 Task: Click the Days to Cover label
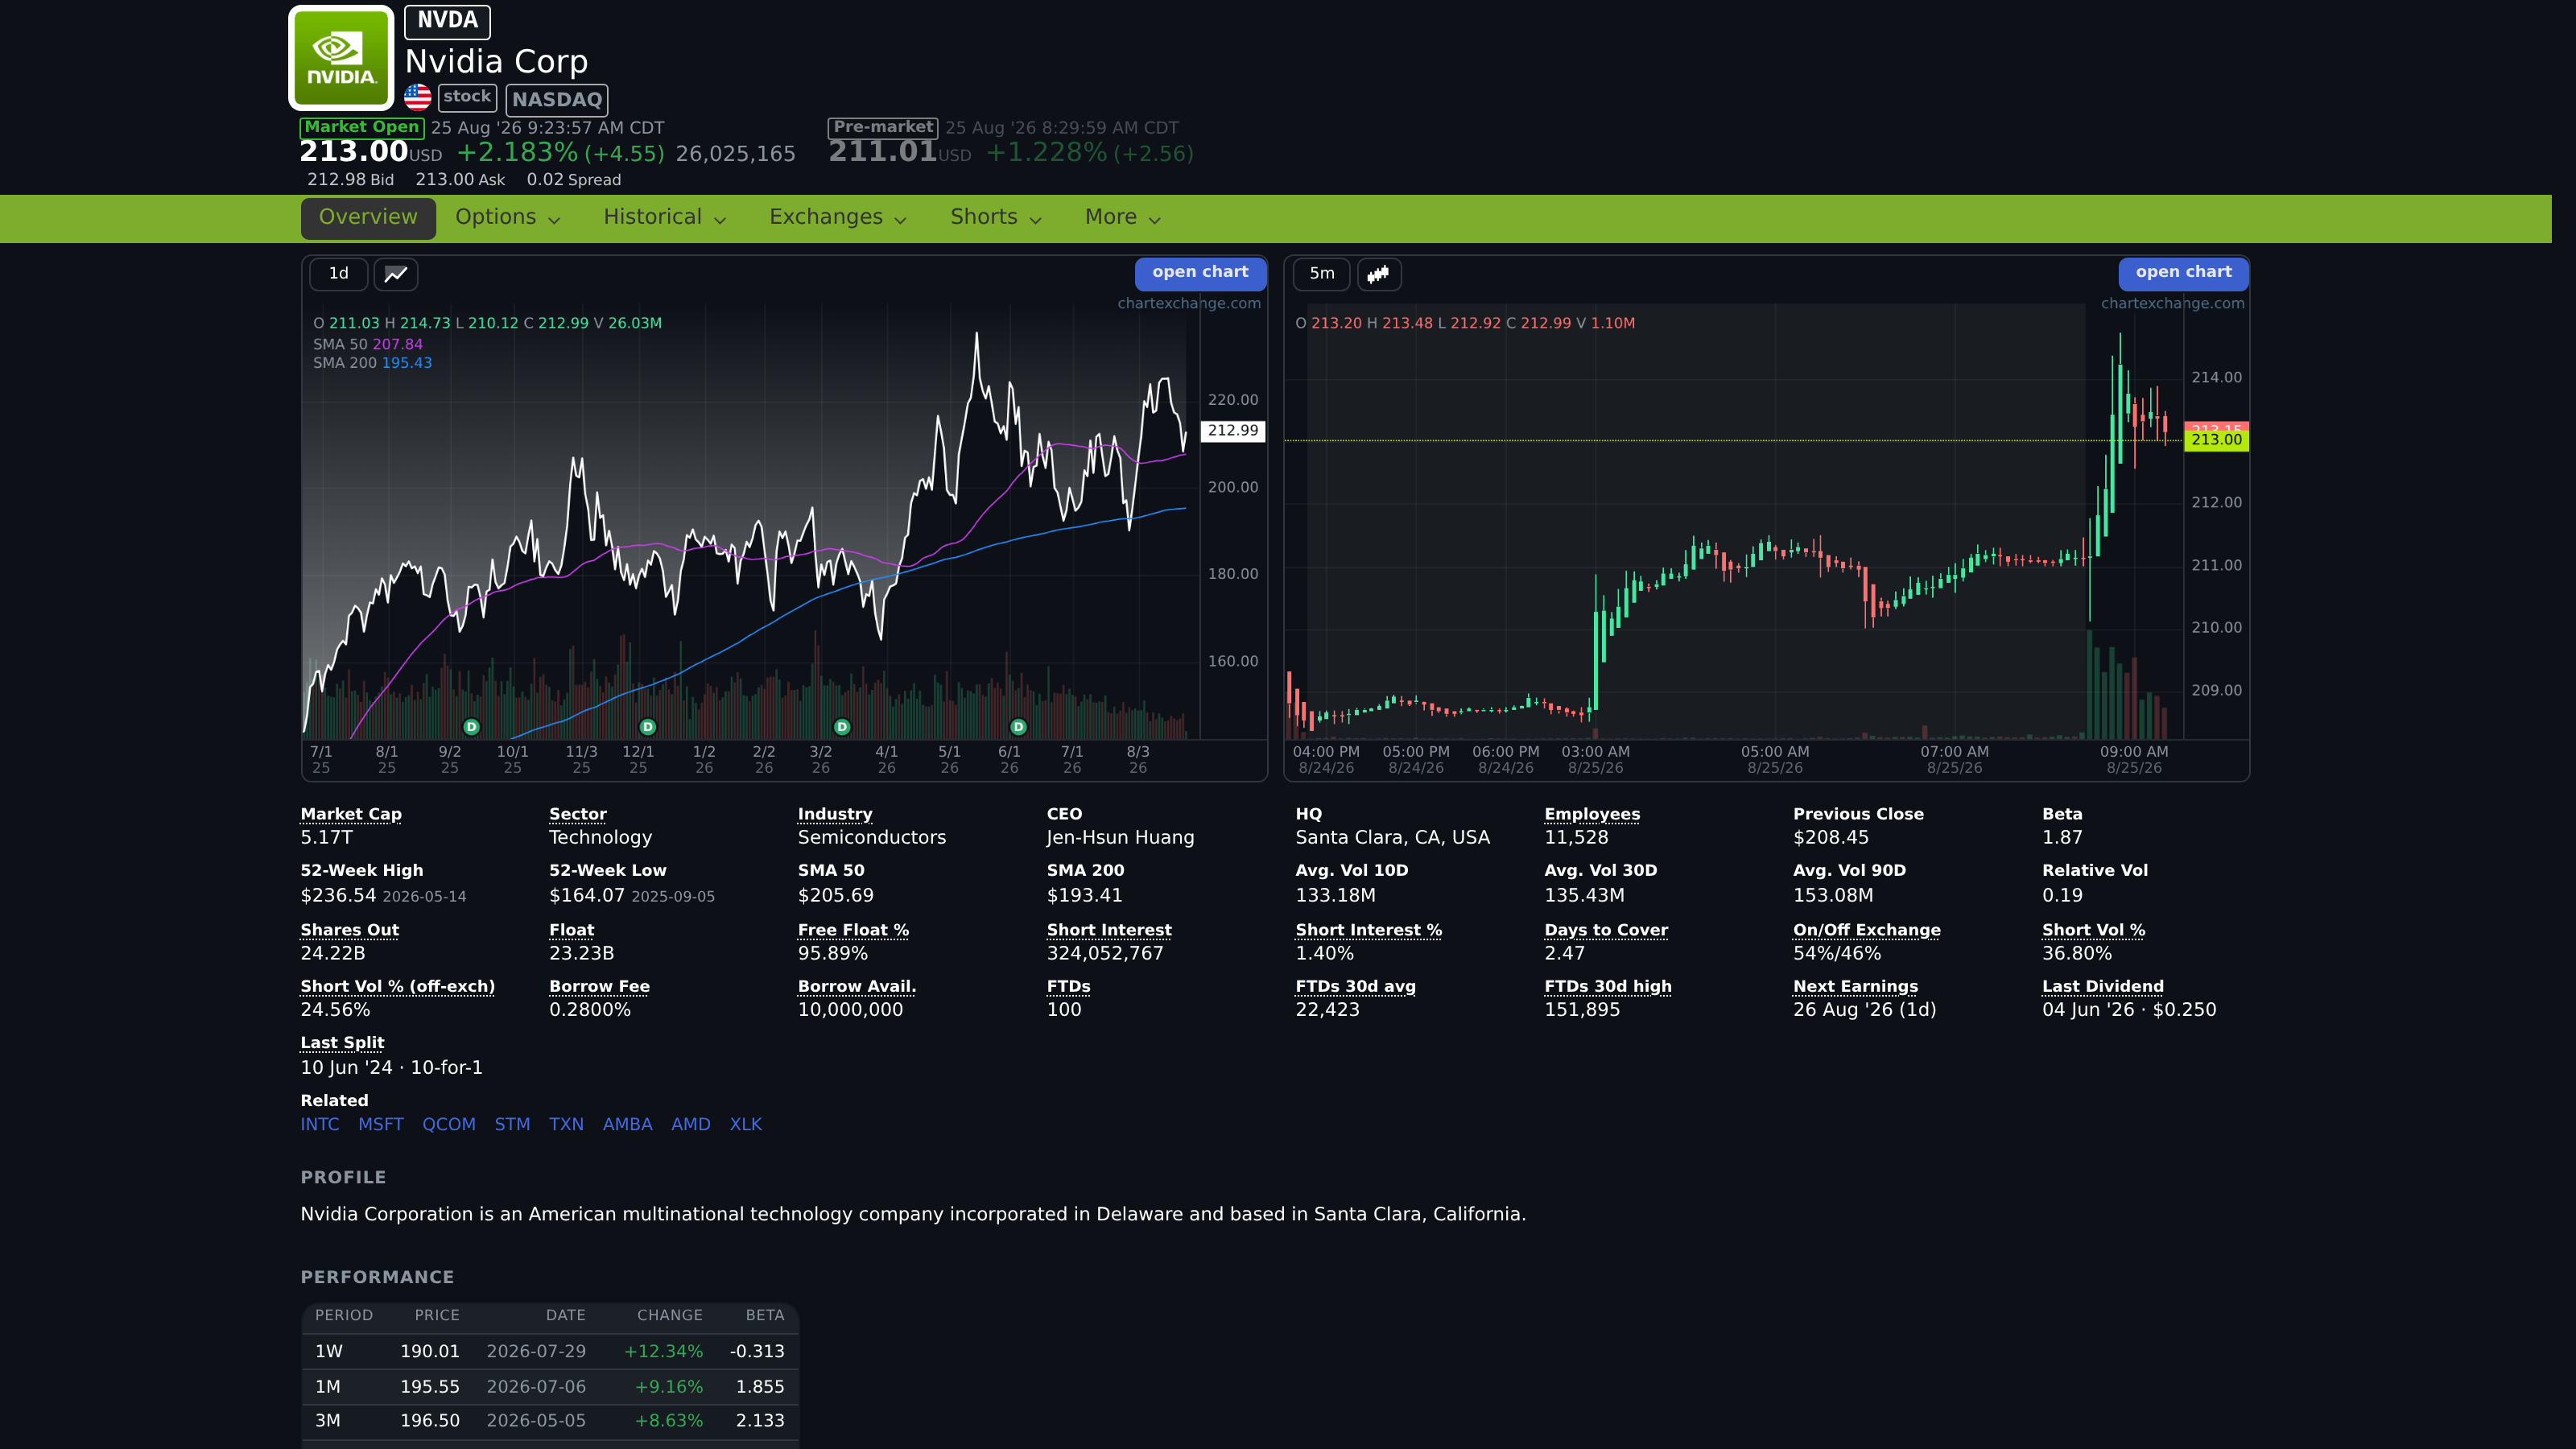(x=1606, y=930)
